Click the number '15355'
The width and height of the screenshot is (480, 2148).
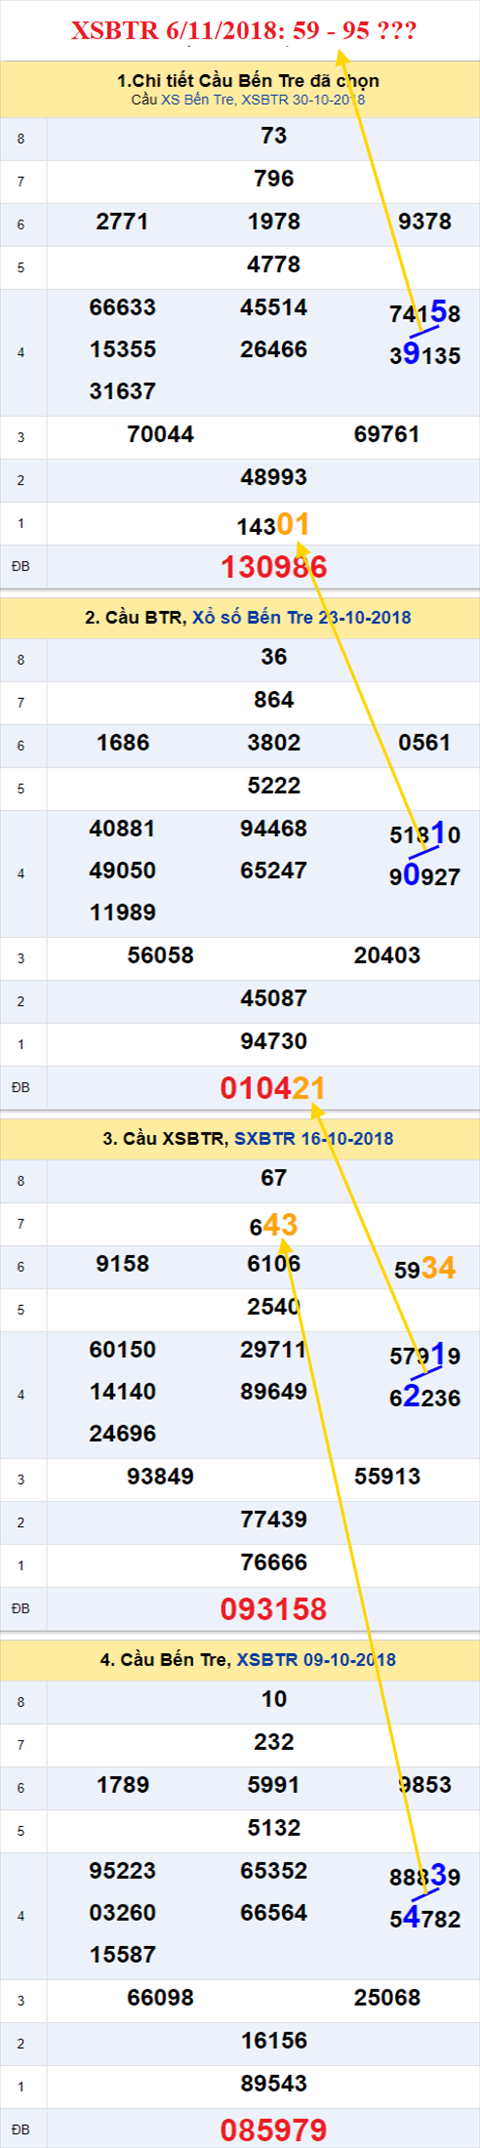(x=122, y=350)
